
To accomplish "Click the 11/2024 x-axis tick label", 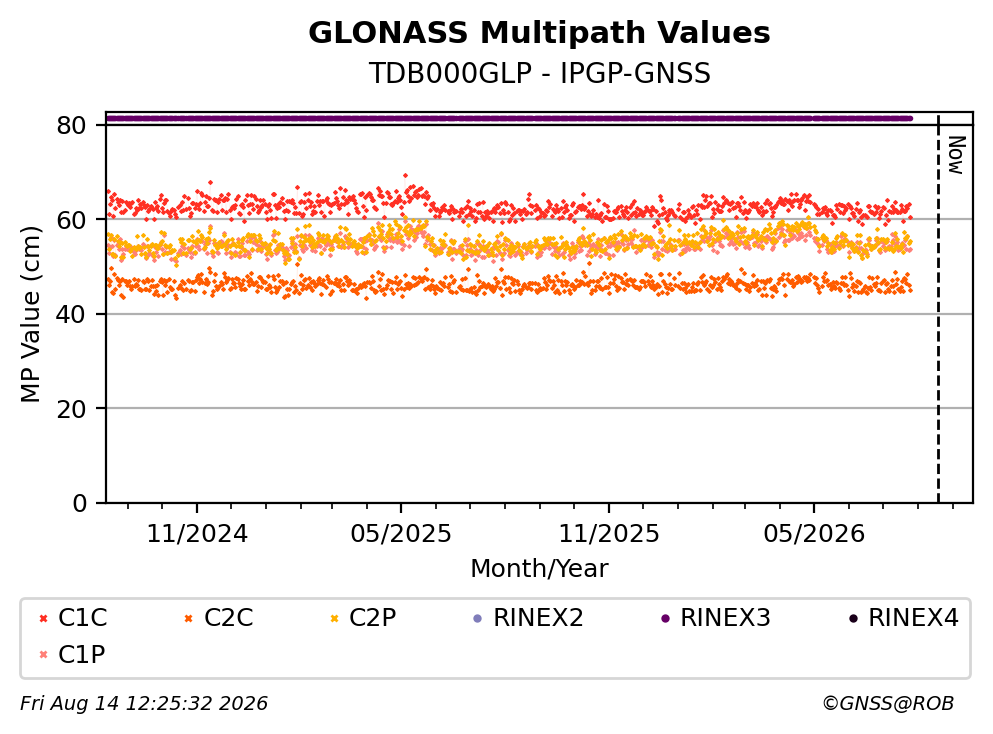I will (197, 534).
